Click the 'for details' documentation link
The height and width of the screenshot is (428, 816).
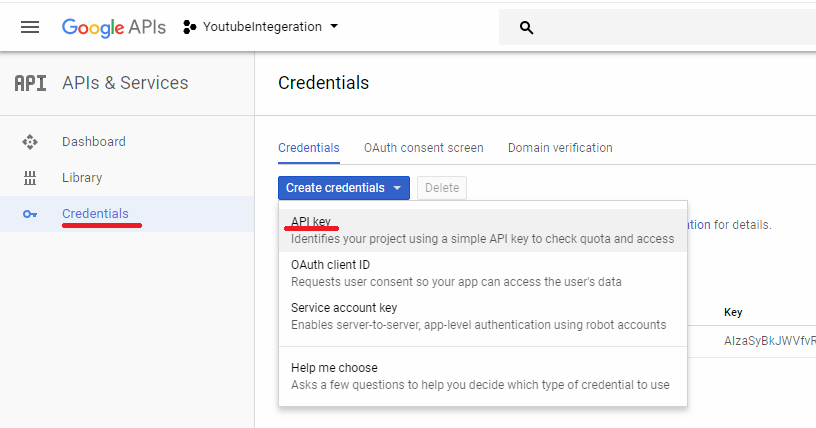click(x=699, y=225)
